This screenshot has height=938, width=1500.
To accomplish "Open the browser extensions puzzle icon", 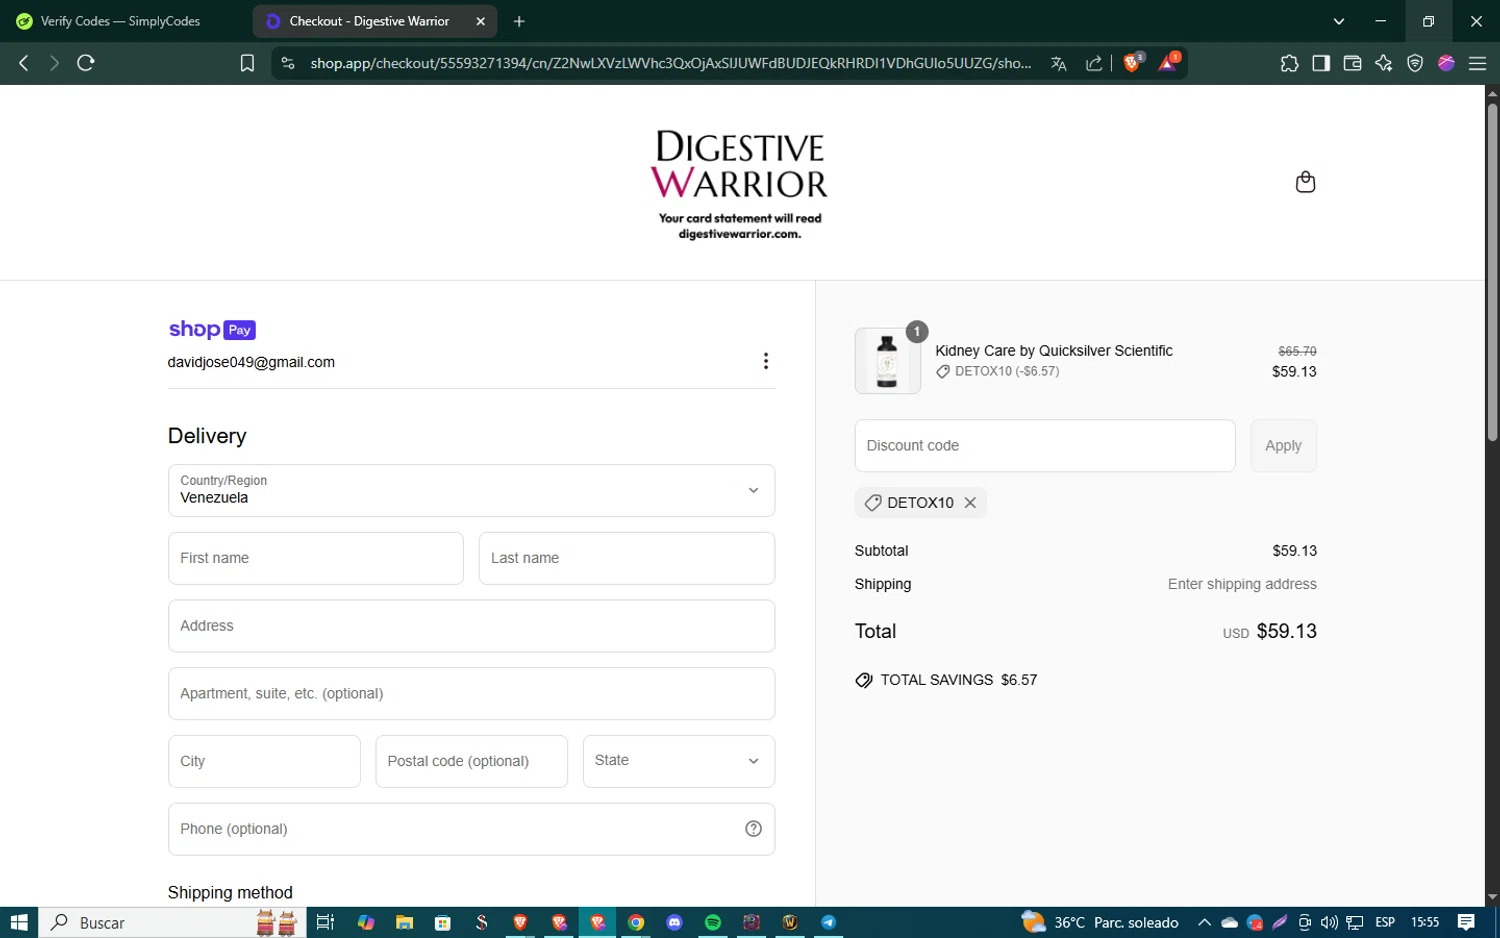I will click(1289, 63).
